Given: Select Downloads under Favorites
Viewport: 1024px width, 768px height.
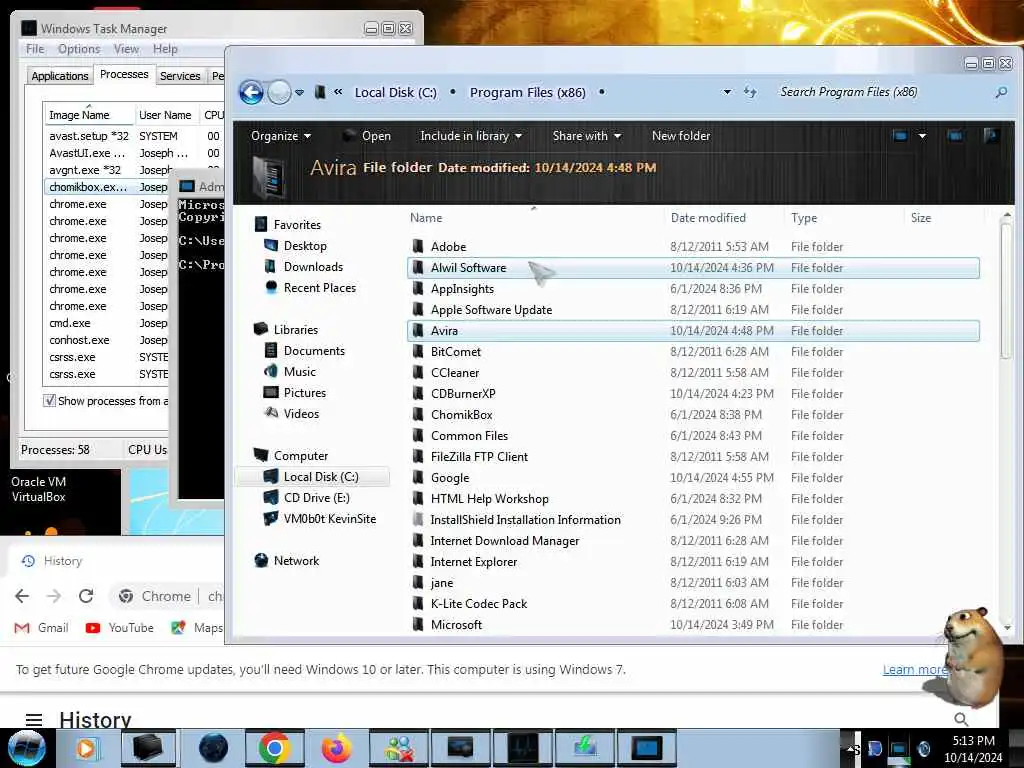Looking at the screenshot, I should (313, 266).
